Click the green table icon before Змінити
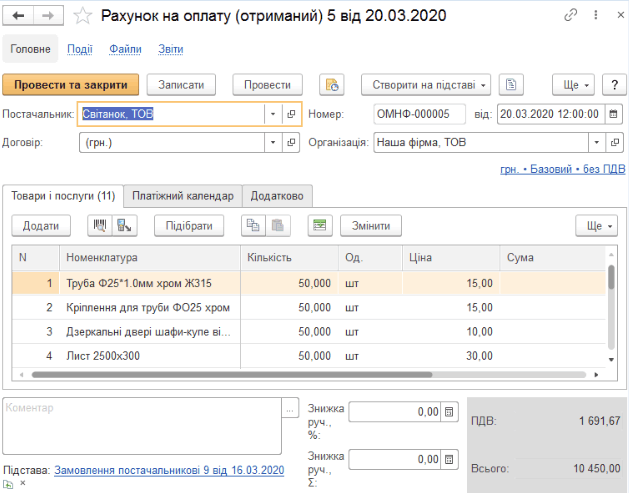Screen dimensions: 629x493 tap(320, 225)
